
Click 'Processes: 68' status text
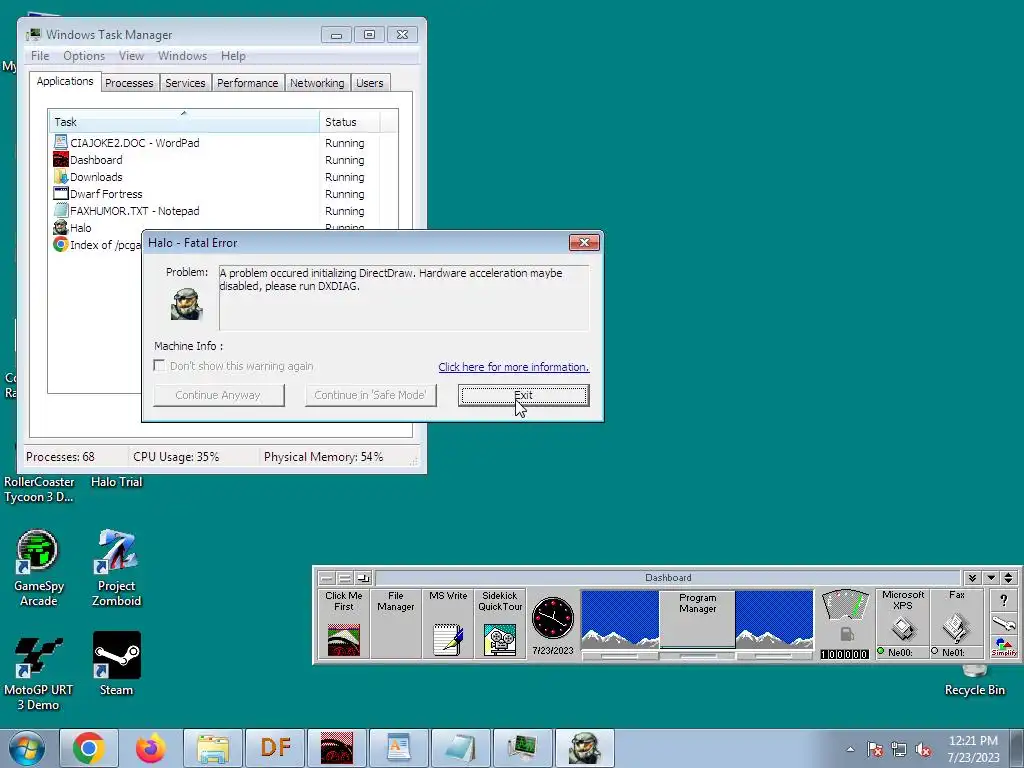coord(60,457)
